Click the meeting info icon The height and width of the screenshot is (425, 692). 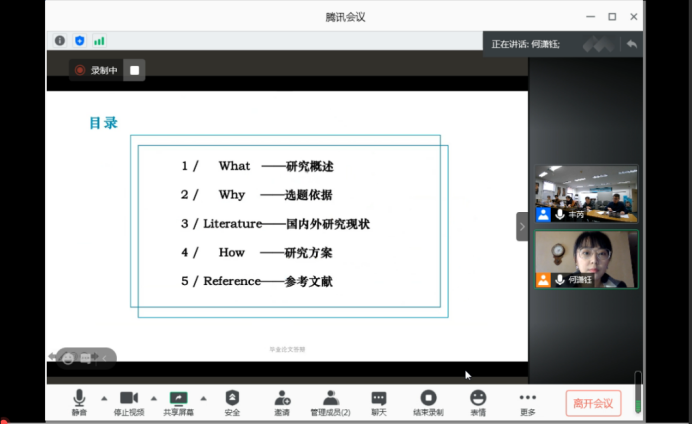tap(60, 41)
